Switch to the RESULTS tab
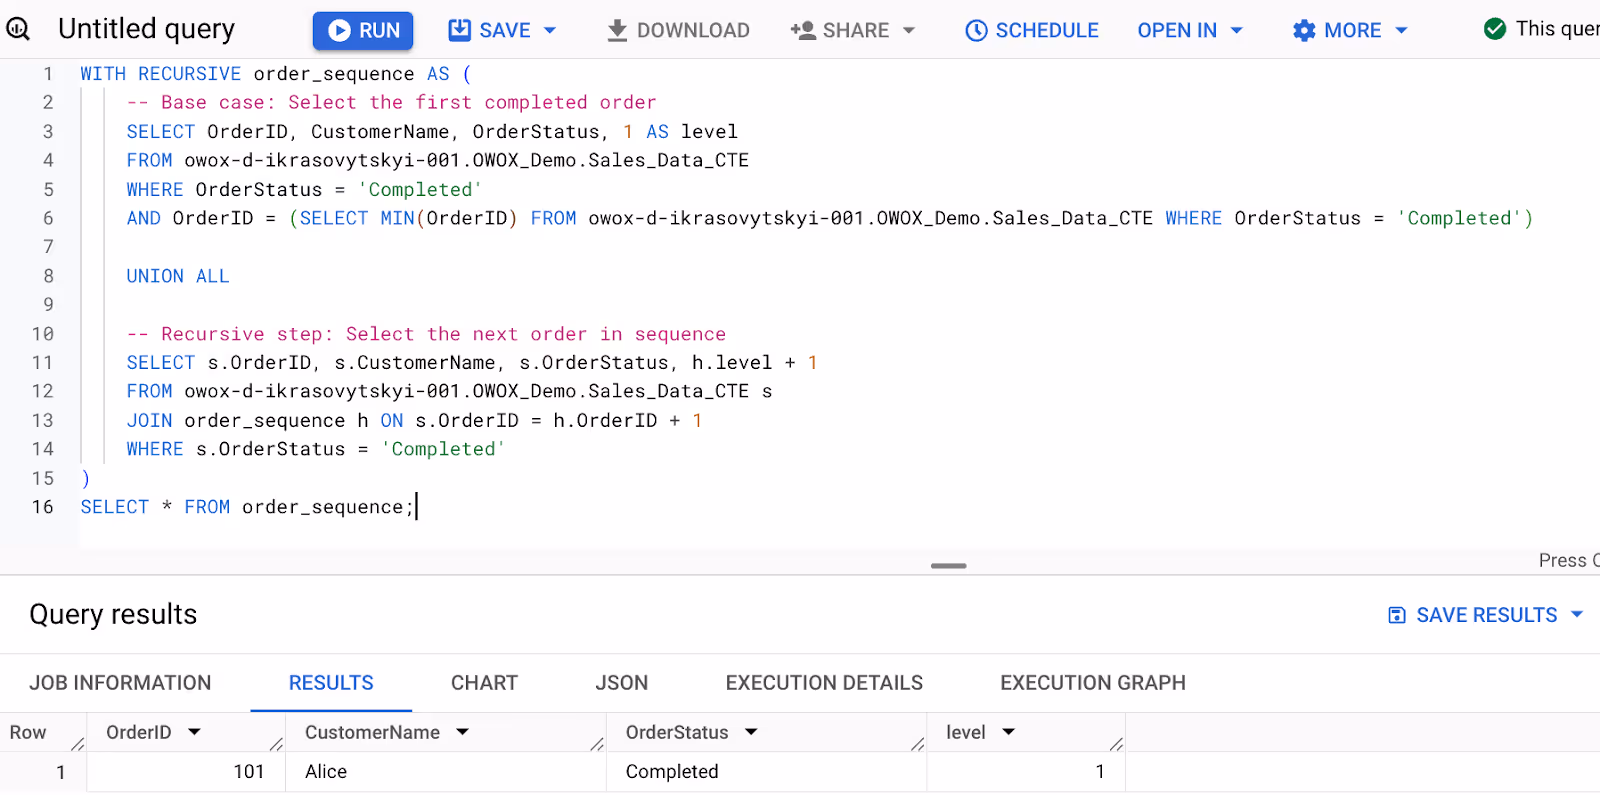This screenshot has height=795, width=1600. pyautogui.click(x=331, y=683)
